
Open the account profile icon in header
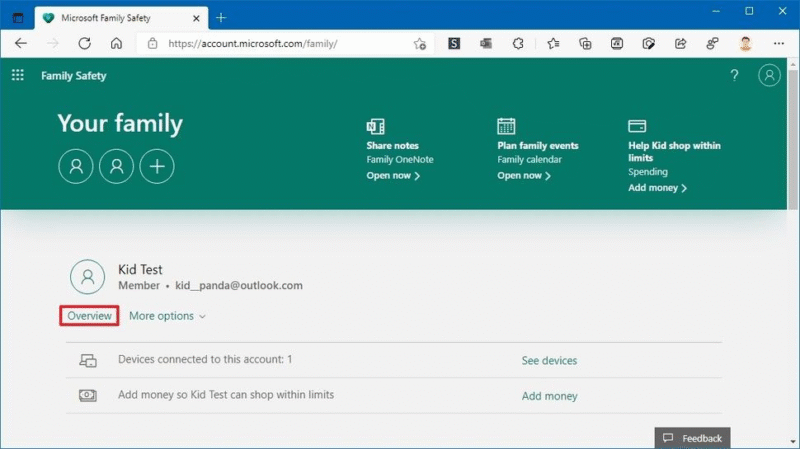pos(769,76)
